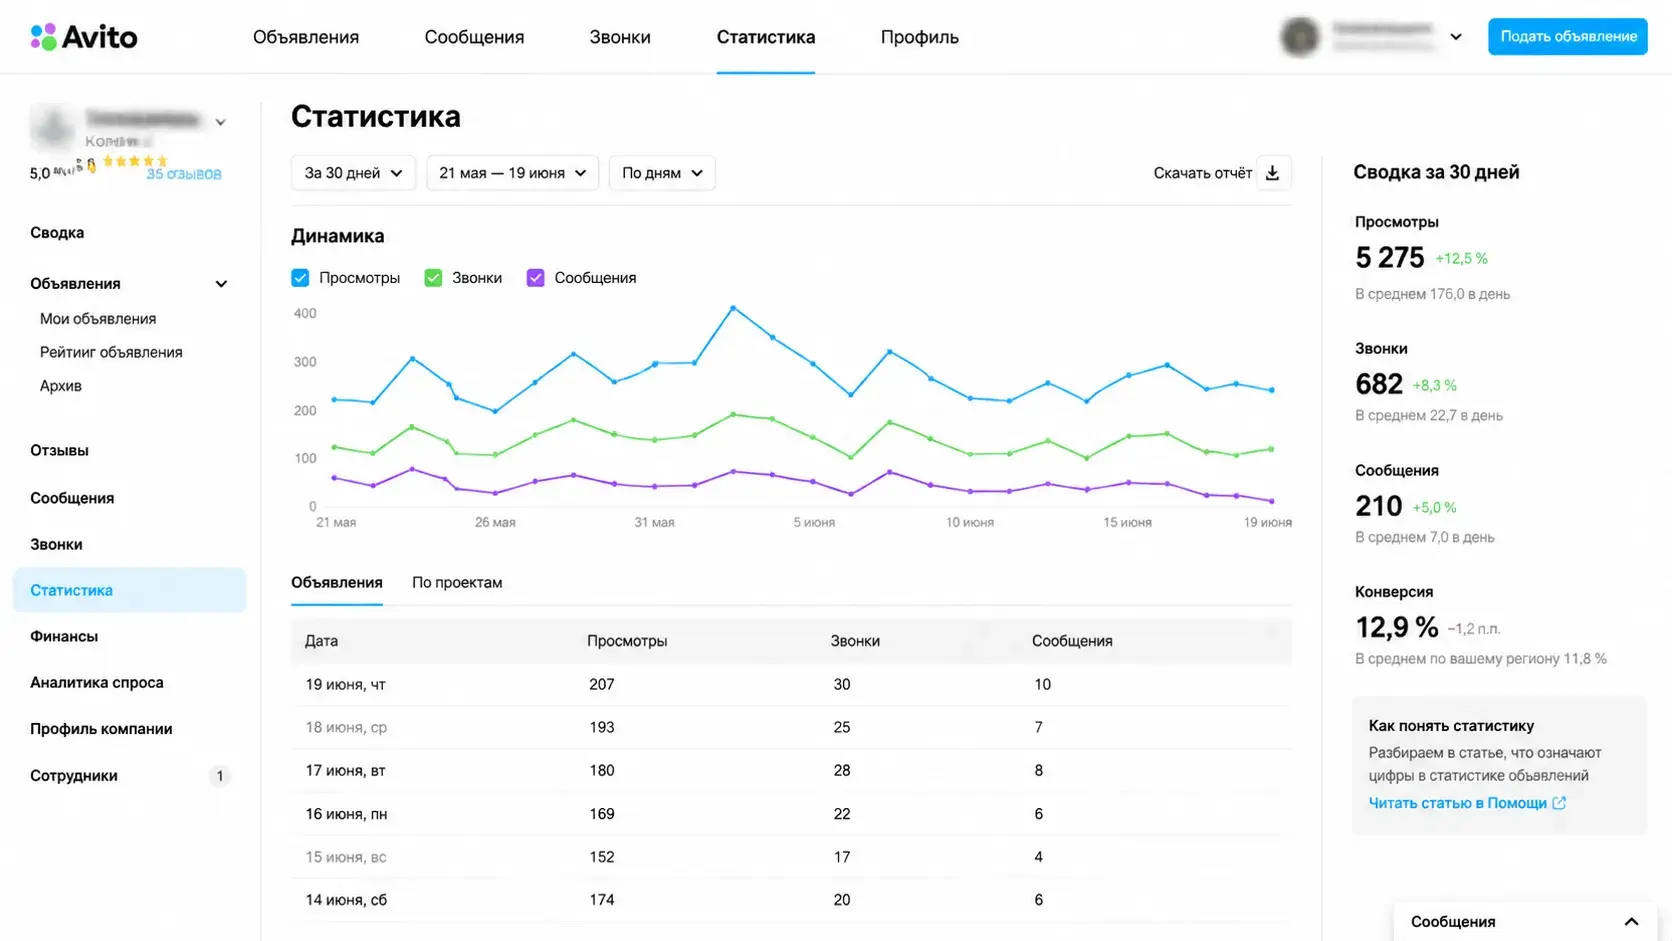Click the peak point on the Просмотры line
This screenshot has width=1672, height=941.
tap(733, 308)
